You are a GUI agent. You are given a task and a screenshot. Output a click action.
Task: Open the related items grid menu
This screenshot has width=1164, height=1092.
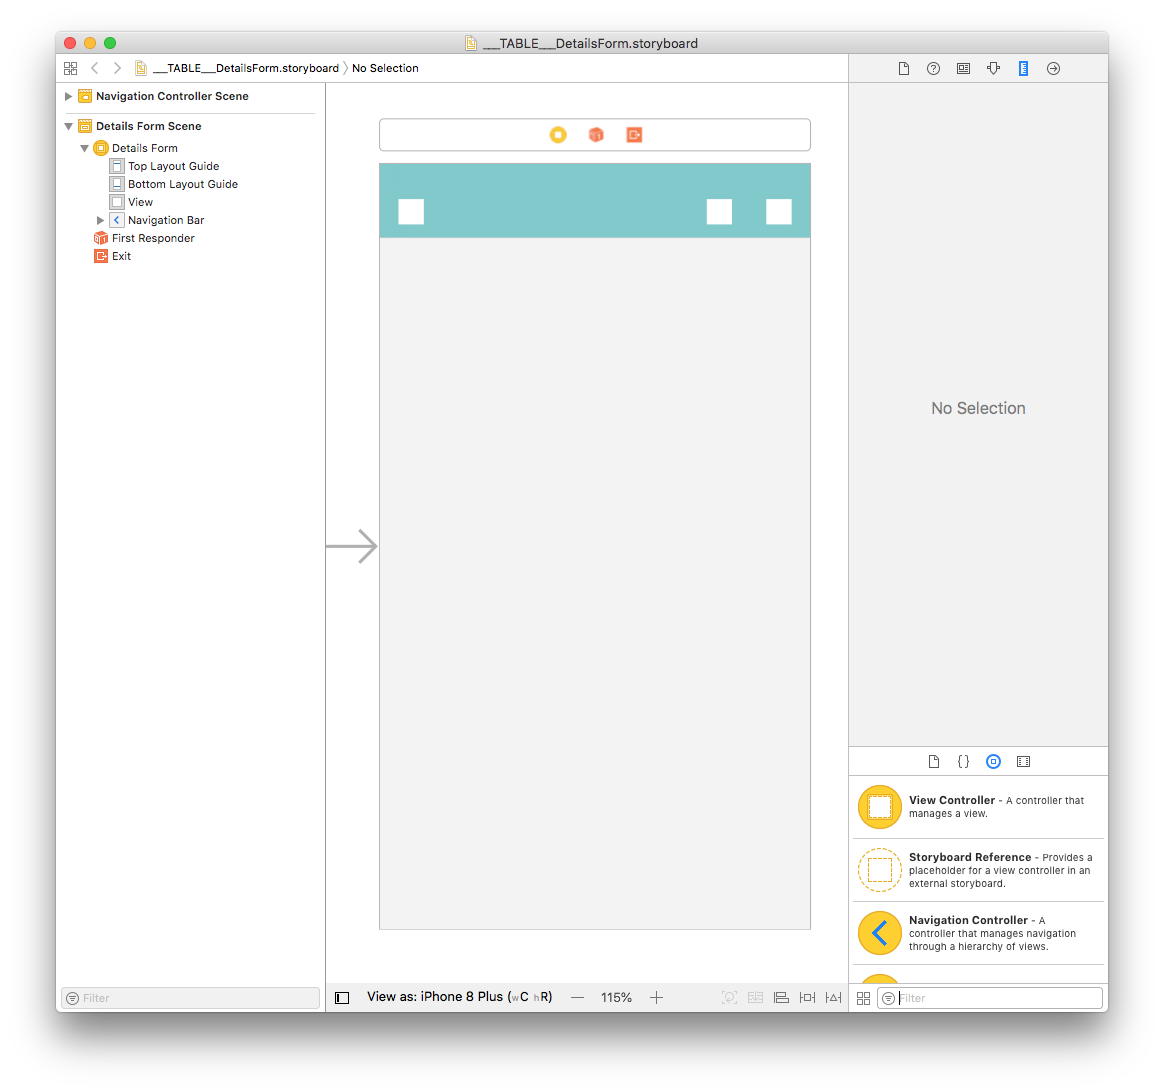click(71, 68)
